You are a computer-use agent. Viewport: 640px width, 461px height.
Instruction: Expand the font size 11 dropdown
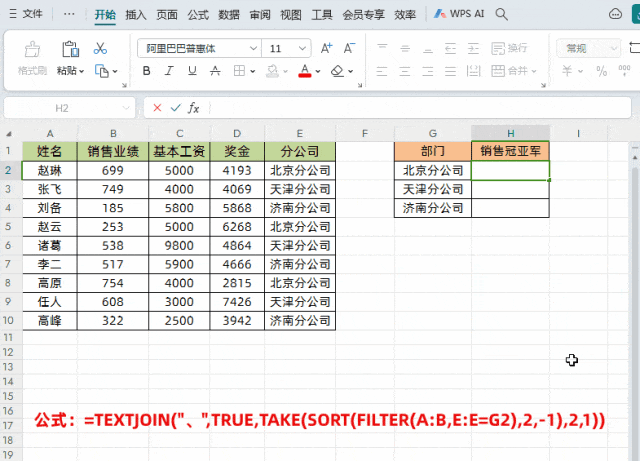click(302, 49)
